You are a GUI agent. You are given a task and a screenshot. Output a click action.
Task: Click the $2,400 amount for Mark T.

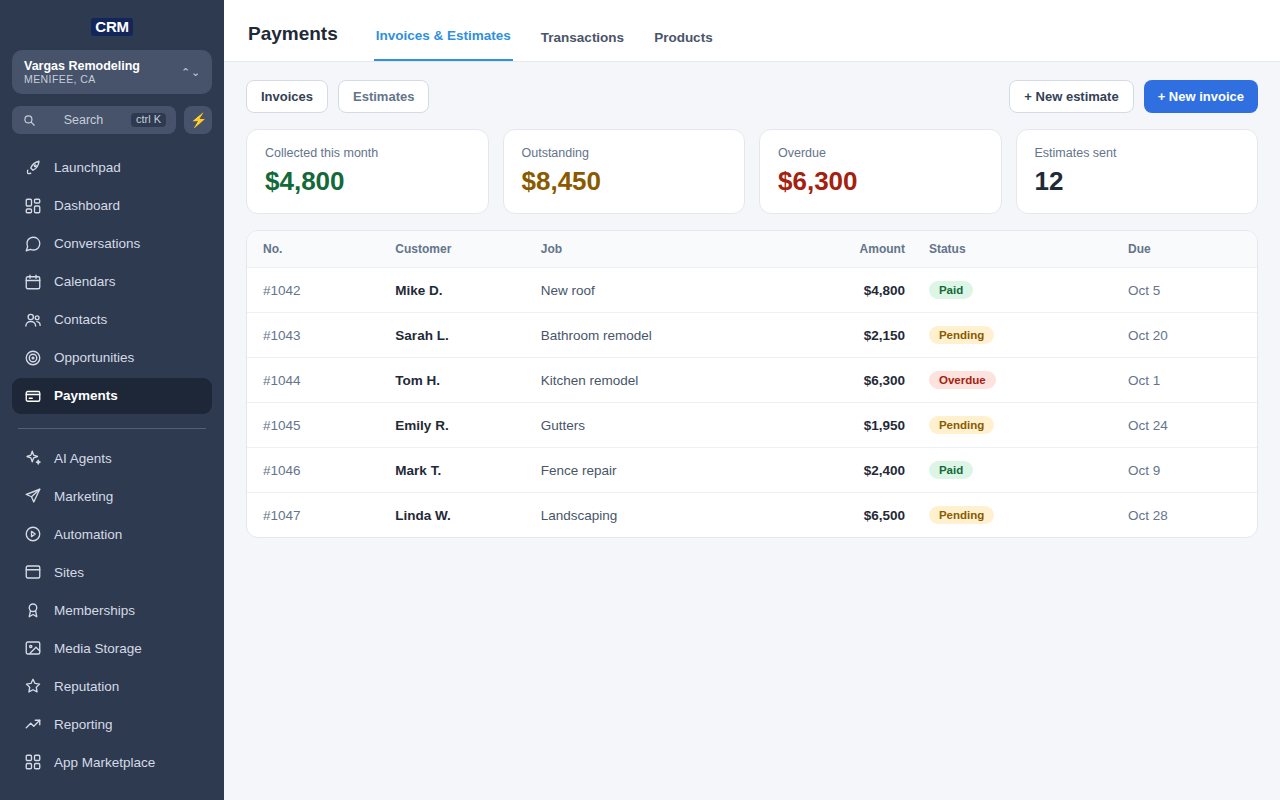[884, 471]
